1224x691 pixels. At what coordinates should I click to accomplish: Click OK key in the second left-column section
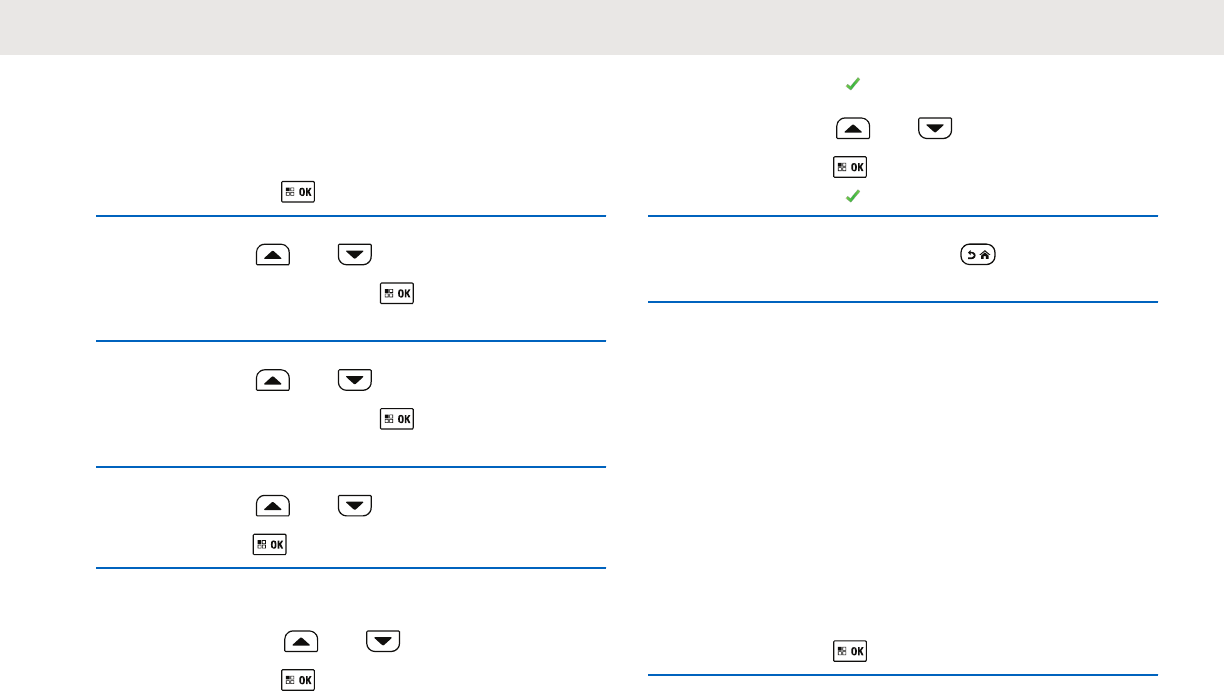pos(398,293)
